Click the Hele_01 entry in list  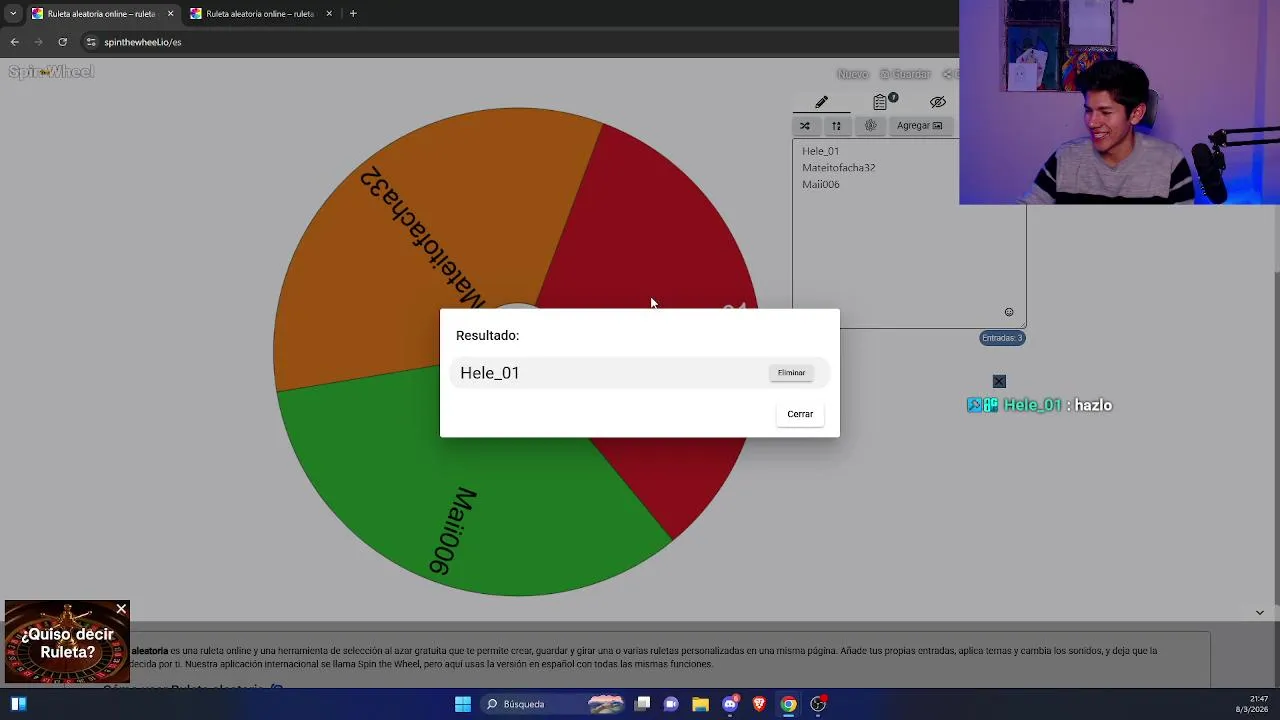(x=820, y=151)
